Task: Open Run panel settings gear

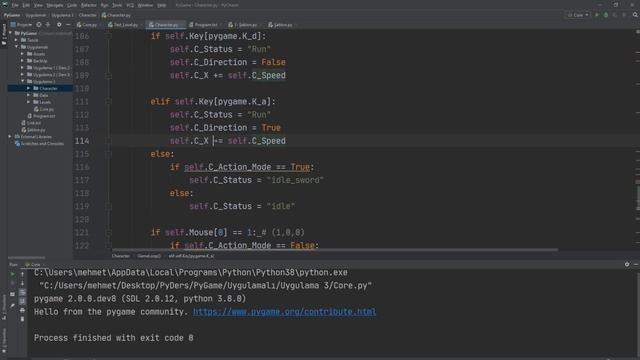Action: click(627, 264)
